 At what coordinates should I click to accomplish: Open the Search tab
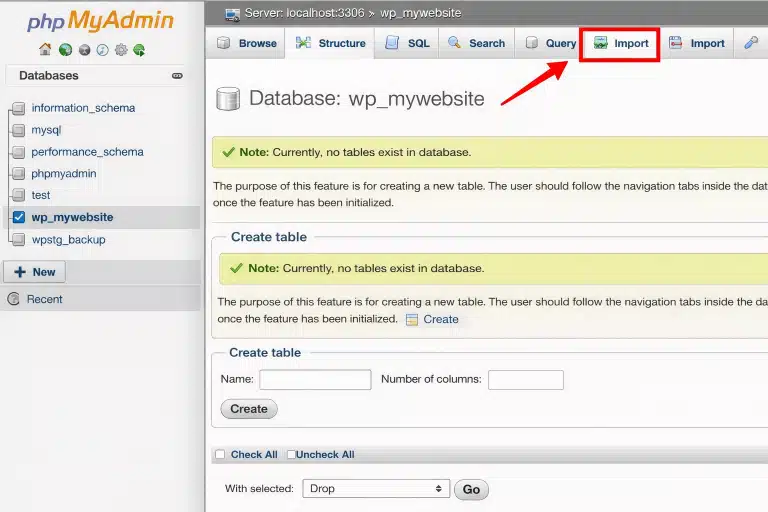tap(476, 43)
